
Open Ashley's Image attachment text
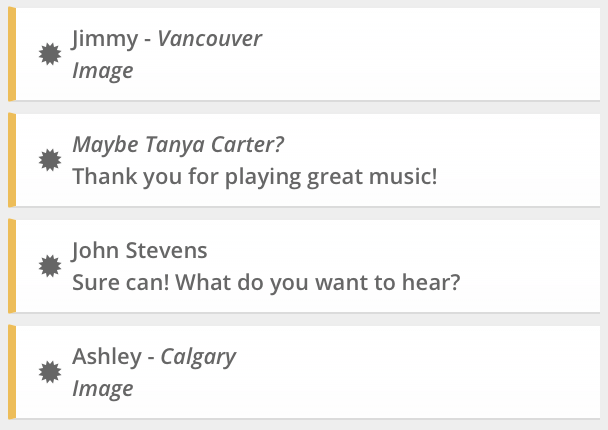[103, 389]
